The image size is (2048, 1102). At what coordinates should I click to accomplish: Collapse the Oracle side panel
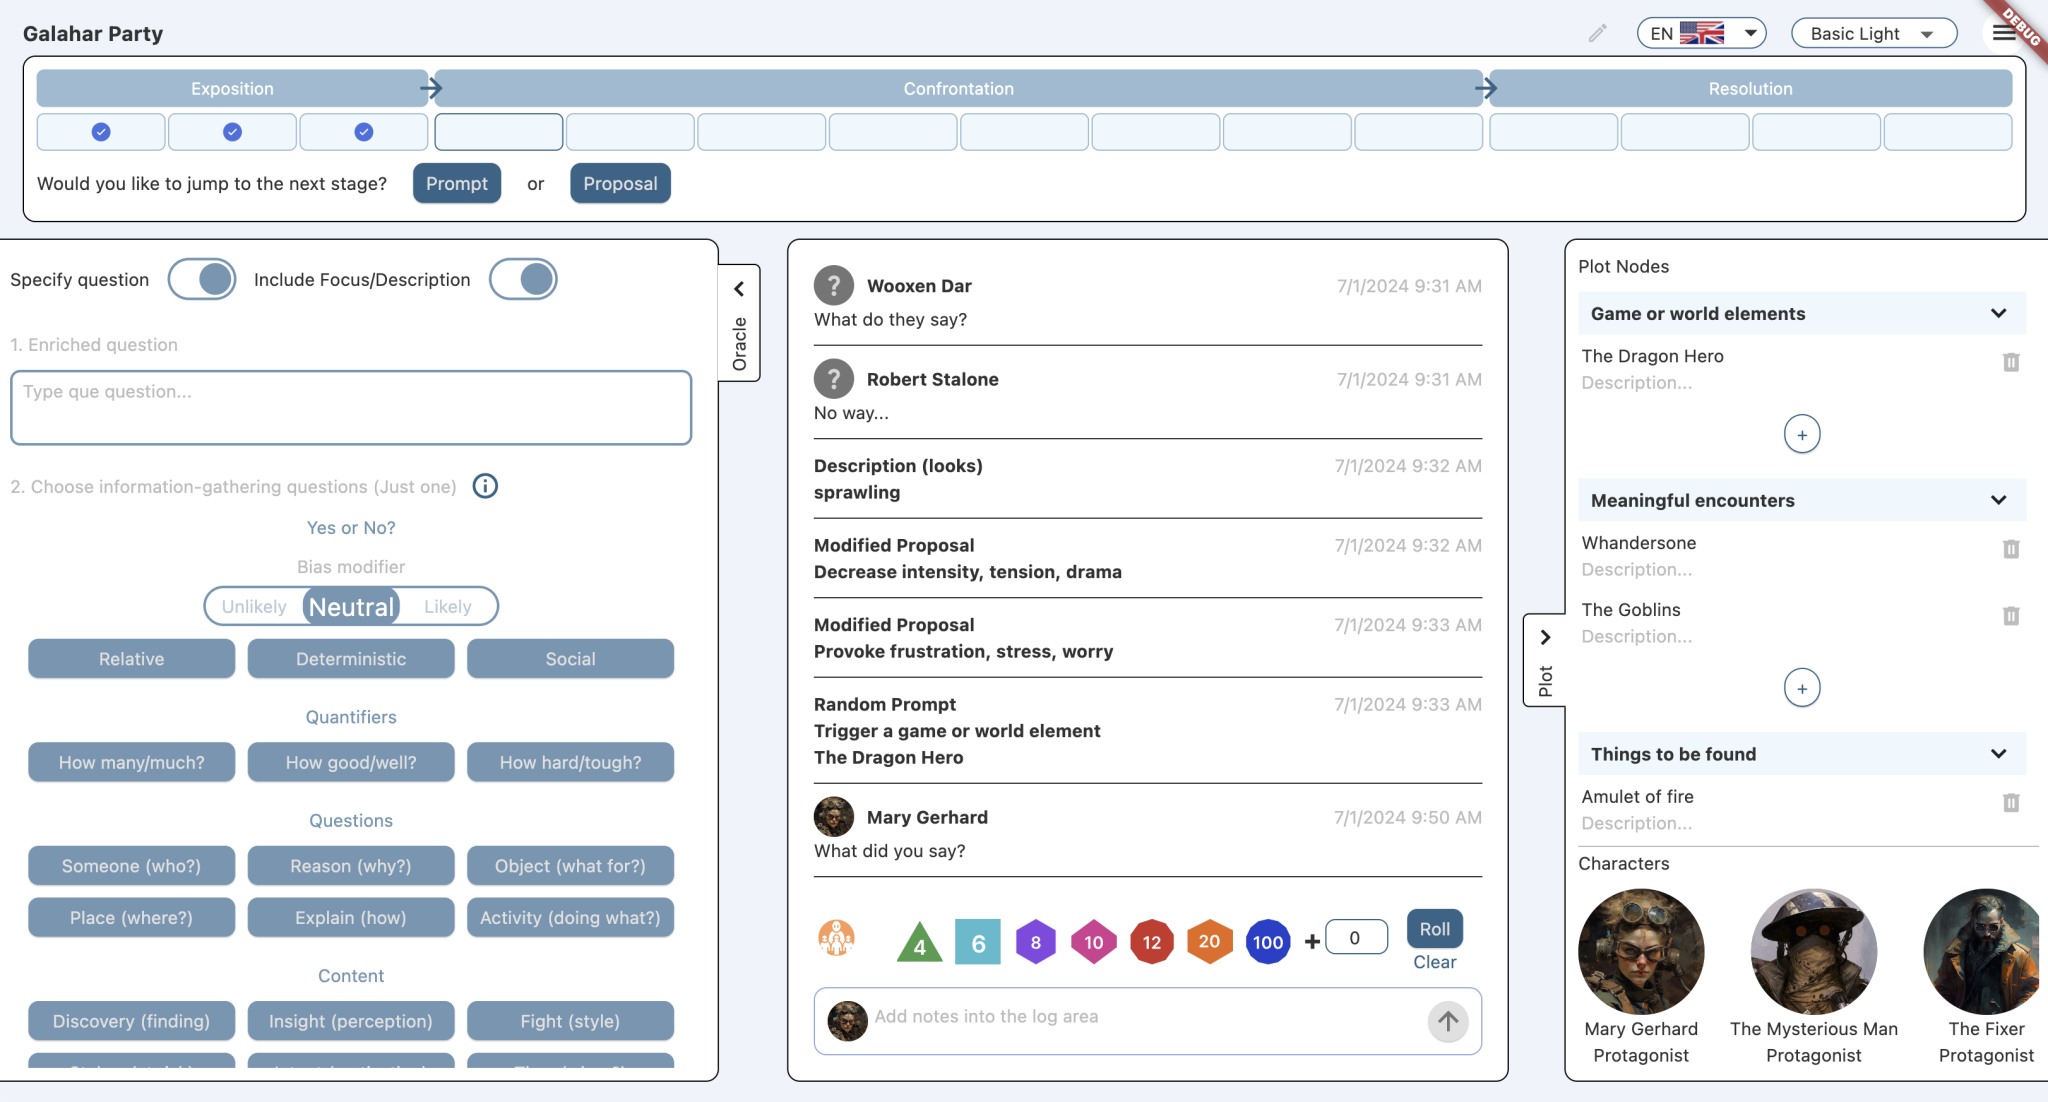(x=739, y=322)
